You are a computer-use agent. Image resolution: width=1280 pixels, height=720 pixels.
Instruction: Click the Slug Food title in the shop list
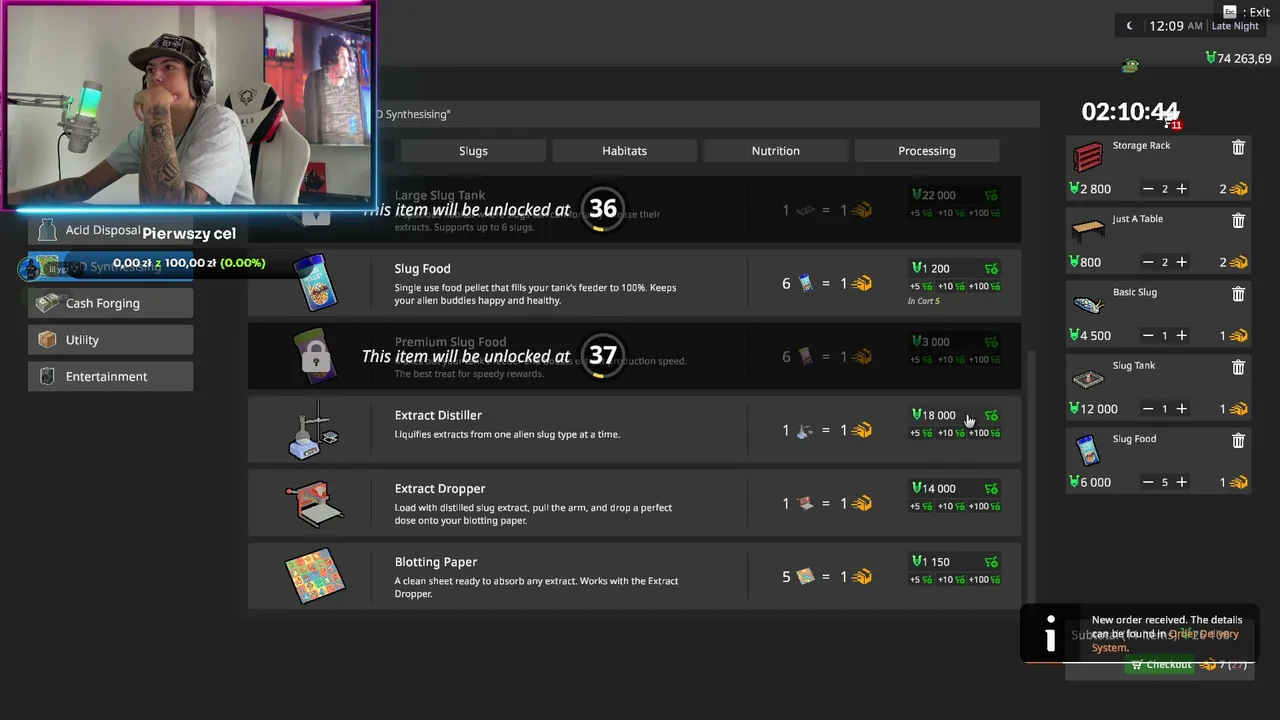[422, 268]
